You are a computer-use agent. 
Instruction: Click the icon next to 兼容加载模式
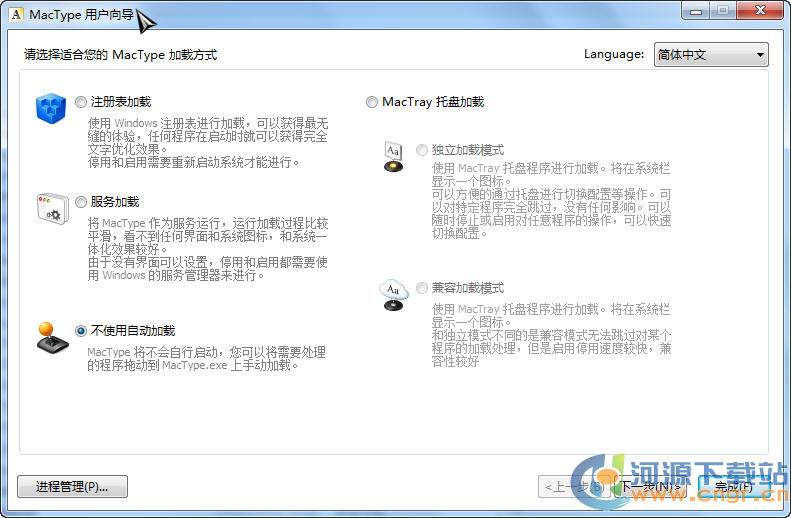tap(394, 295)
